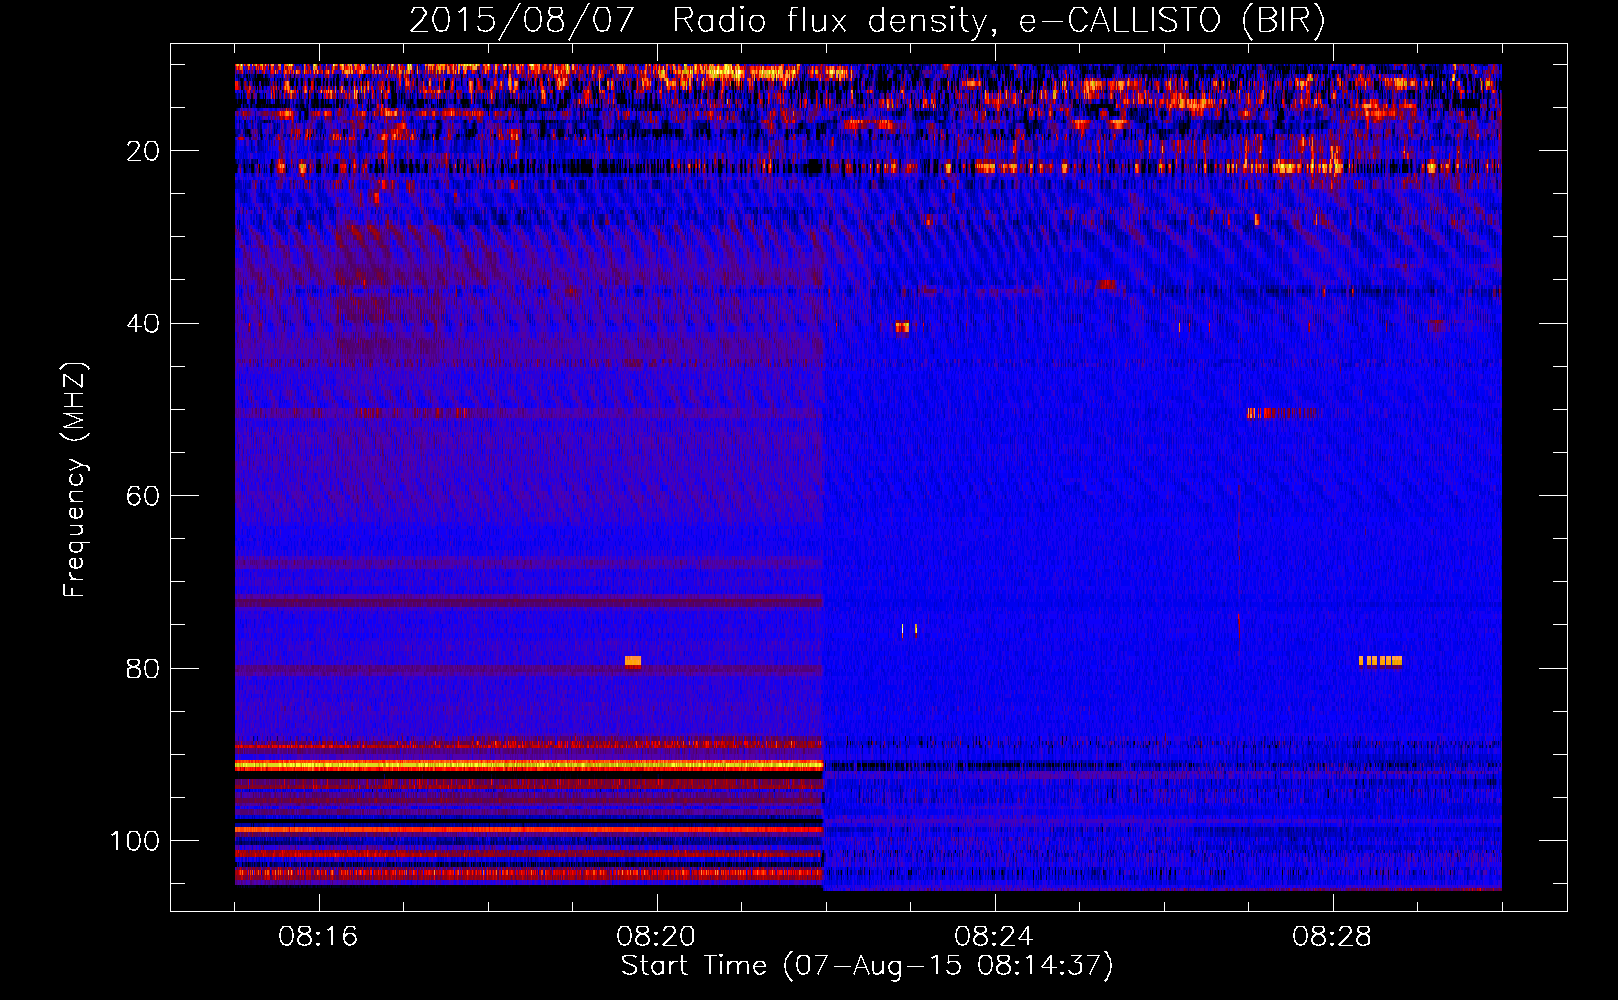Click the 80 MHz frequency tick label
Viewport: 1618px width, 1000px height.
[x=143, y=669]
